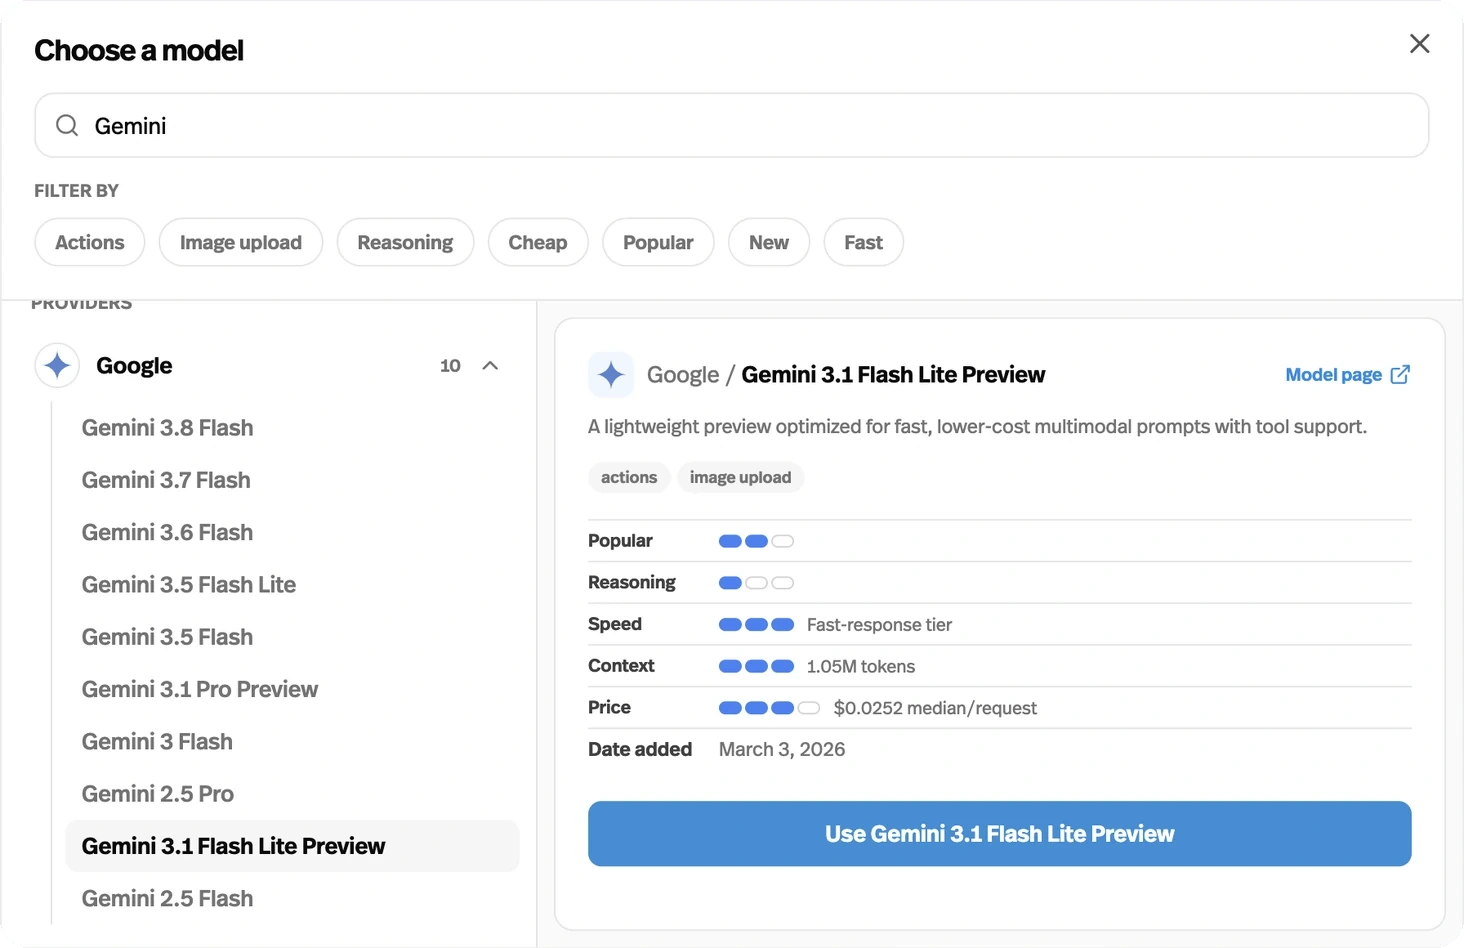This screenshot has height=948, width=1464.
Task: Select Gemini 3.1 Flash Lite Preview in list
Action: pos(292,846)
